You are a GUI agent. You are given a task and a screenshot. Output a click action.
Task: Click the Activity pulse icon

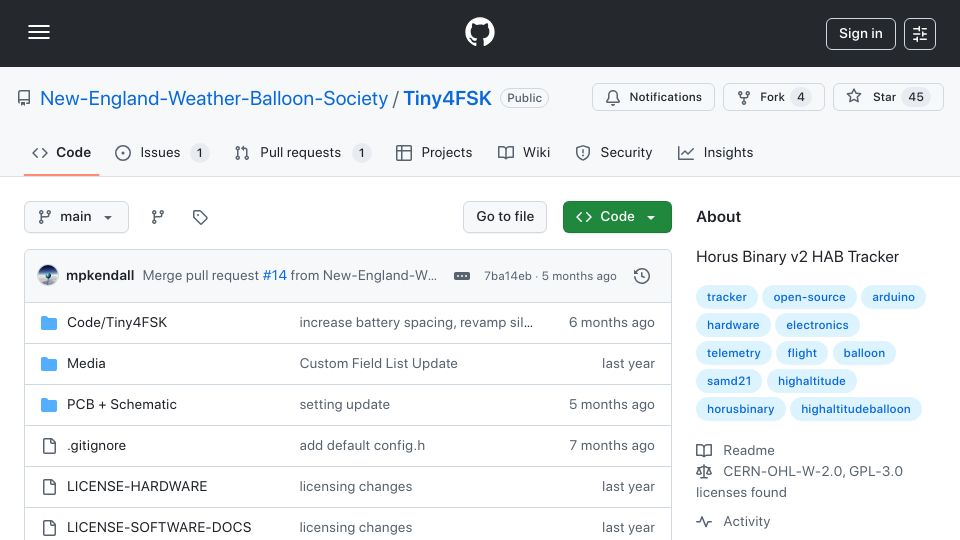coord(704,522)
